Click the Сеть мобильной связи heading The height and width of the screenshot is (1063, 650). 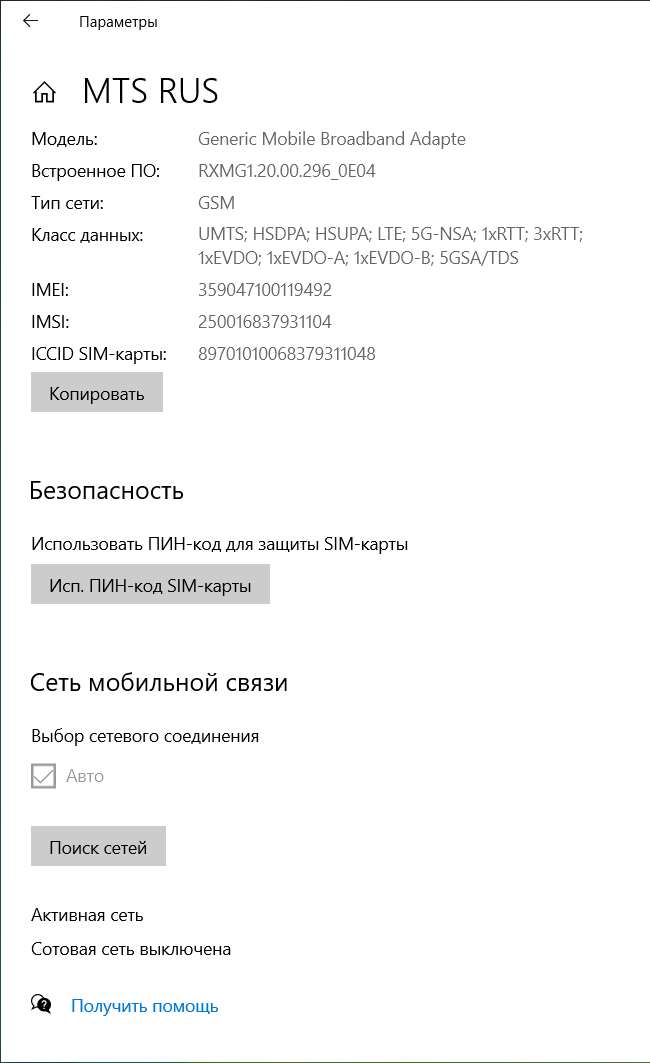[159, 683]
